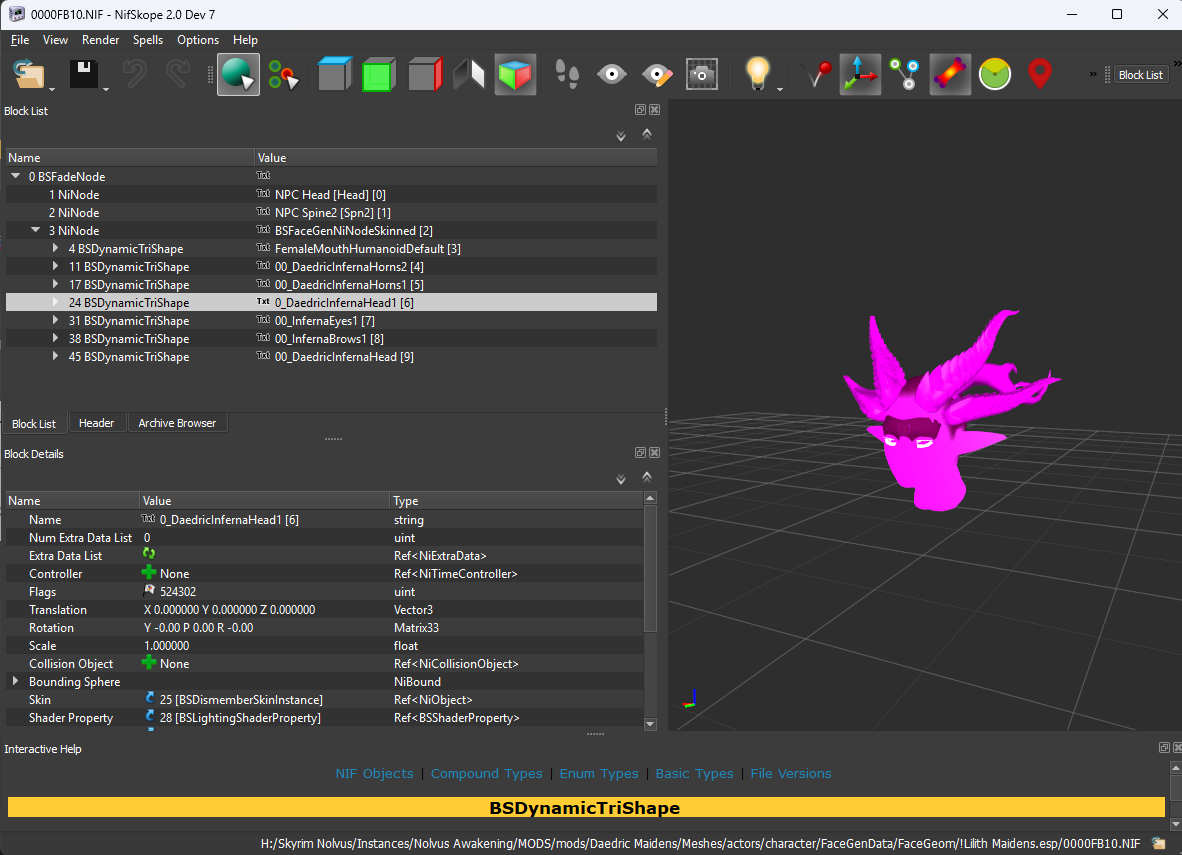The width and height of the screenshot is (1182, 855).
Task: Click the green yellow dial icon
Action: [995, 75]
